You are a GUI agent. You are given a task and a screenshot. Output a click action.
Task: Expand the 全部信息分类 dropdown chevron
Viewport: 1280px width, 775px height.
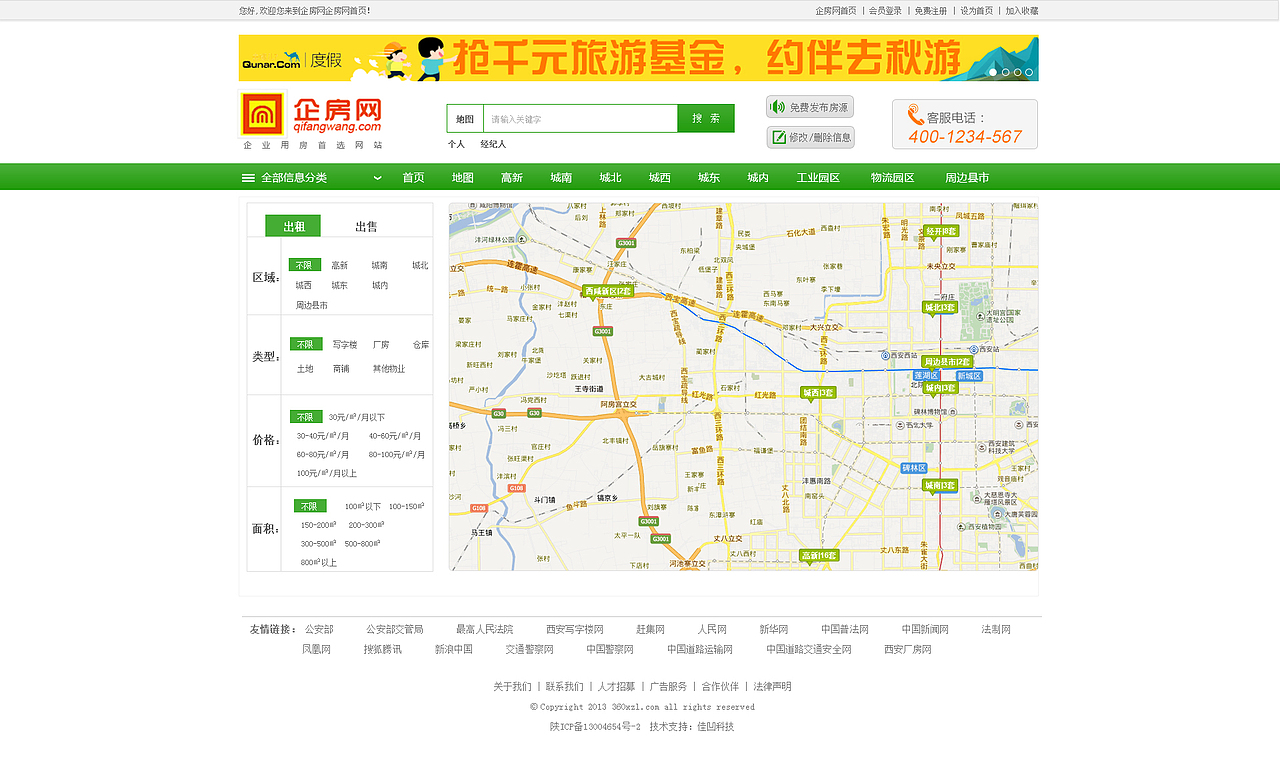coord(377,178)
